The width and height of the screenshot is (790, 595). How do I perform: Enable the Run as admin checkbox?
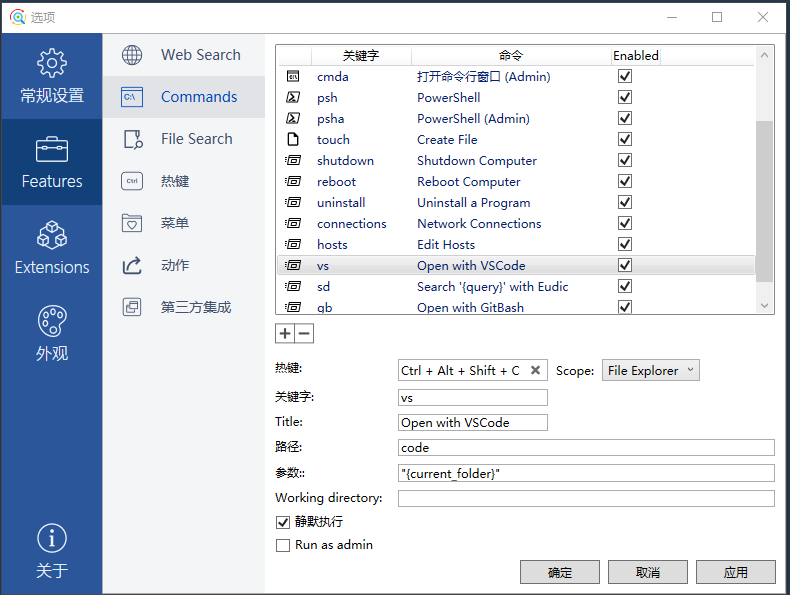[283, 545]
